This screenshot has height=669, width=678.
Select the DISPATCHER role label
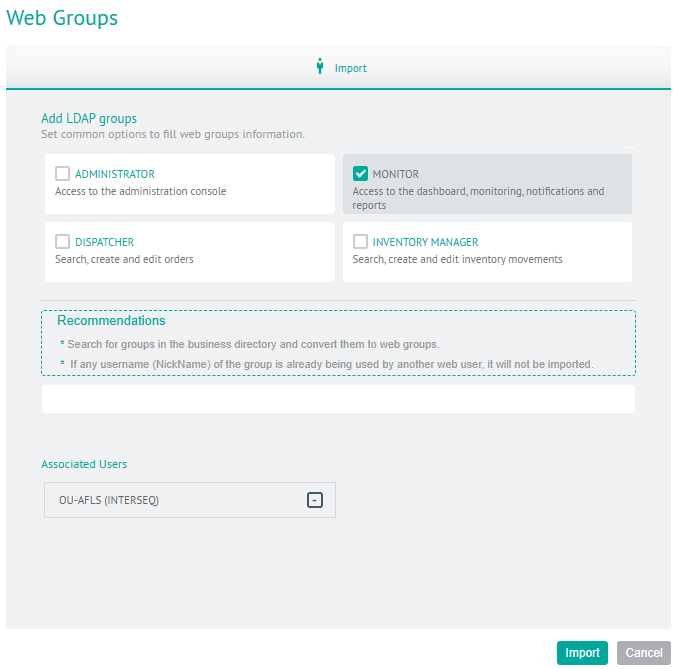(105, 242)
